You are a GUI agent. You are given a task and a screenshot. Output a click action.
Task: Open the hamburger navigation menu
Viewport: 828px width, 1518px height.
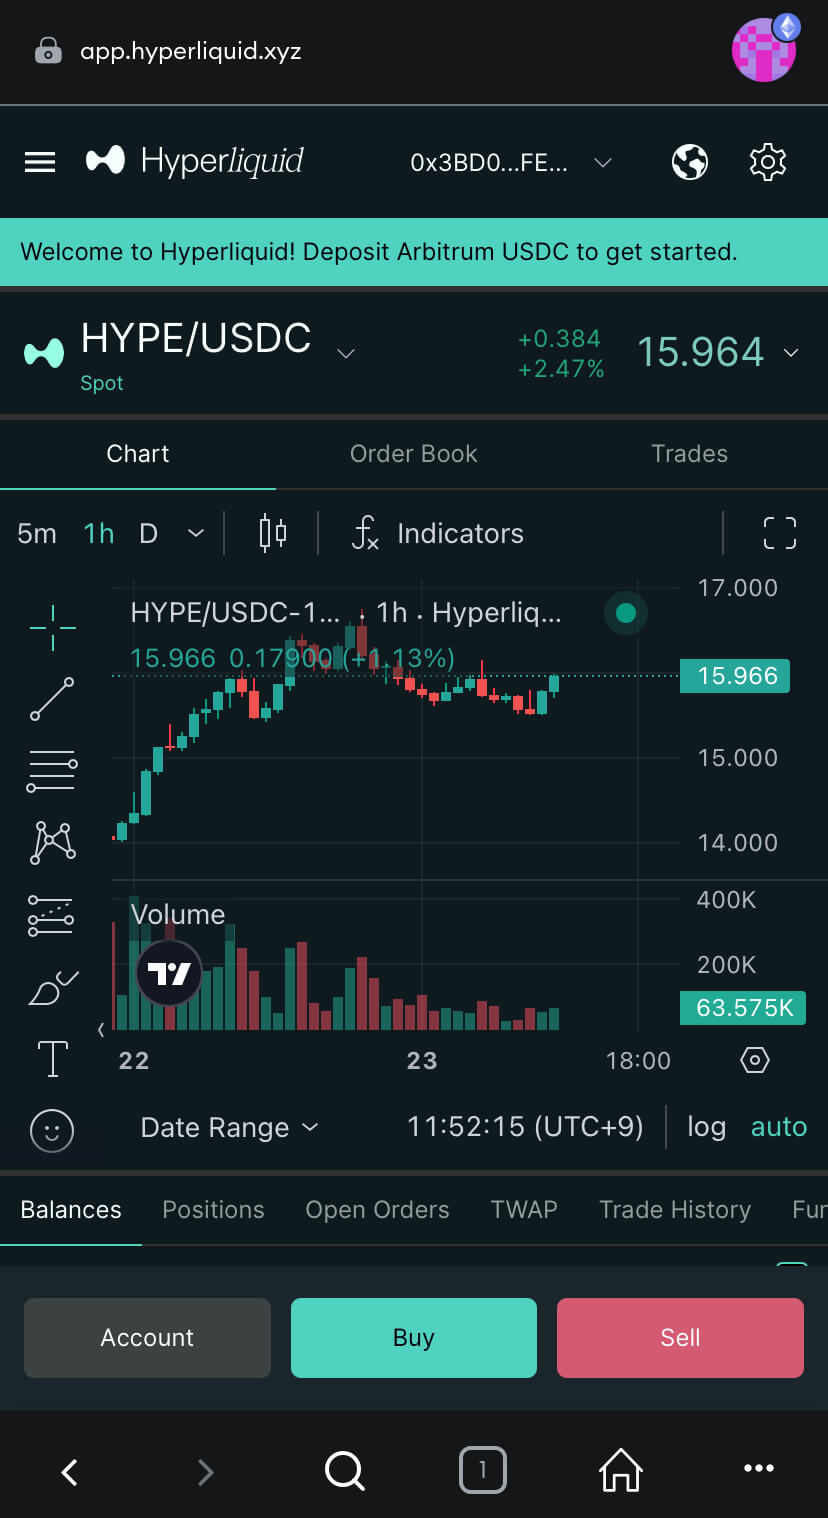point(40,161)
